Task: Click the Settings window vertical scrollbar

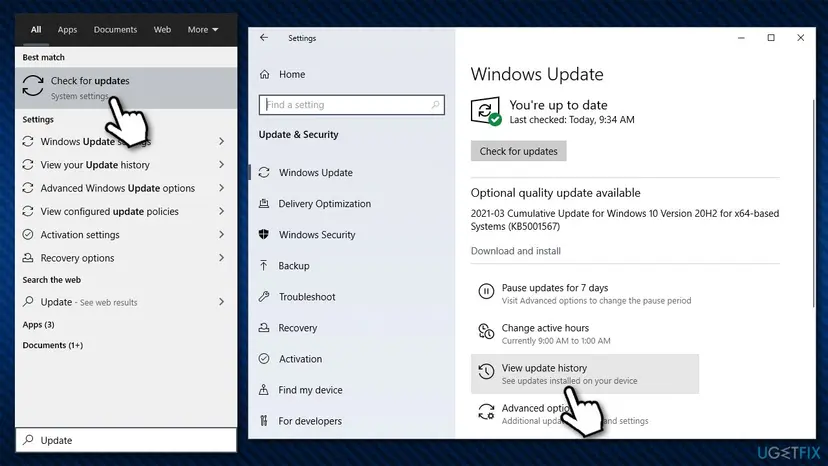Action: point(814,203)
